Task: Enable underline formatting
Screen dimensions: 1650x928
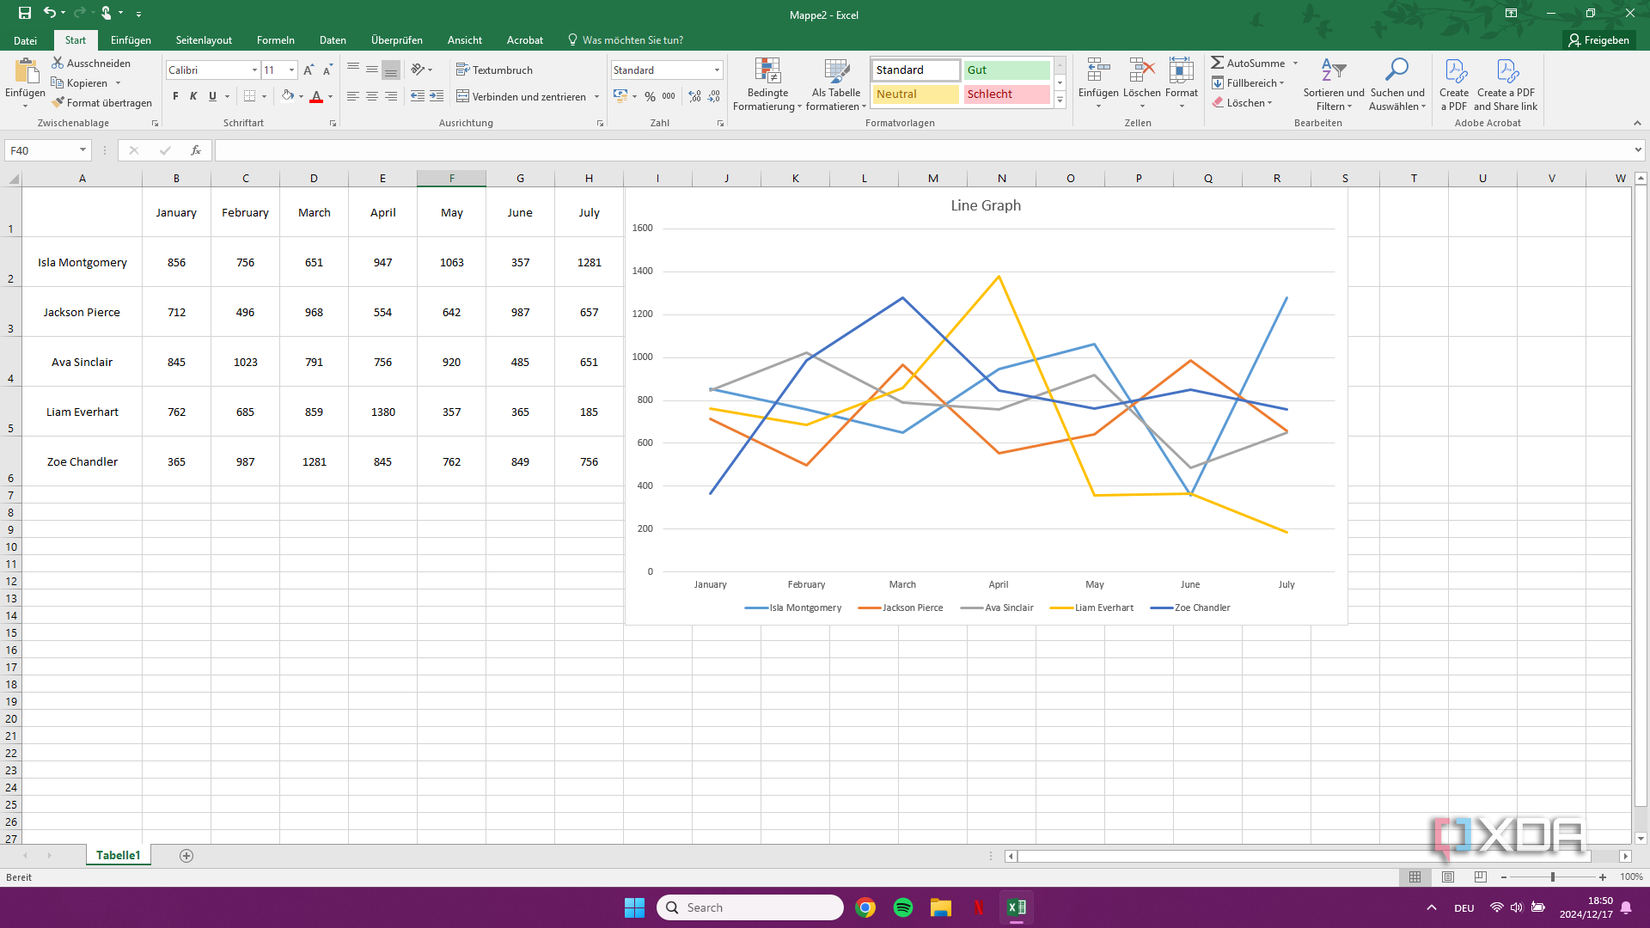Action: (211, 96)
